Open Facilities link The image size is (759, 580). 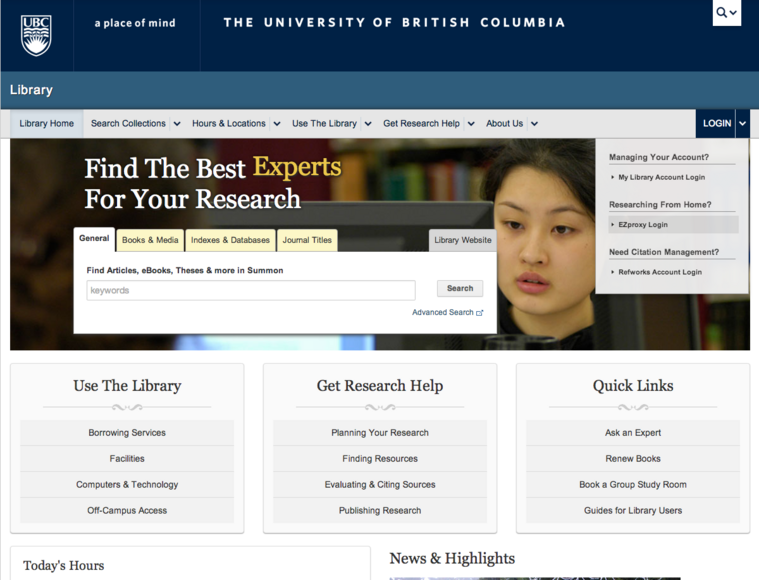[x=127, y=458]
